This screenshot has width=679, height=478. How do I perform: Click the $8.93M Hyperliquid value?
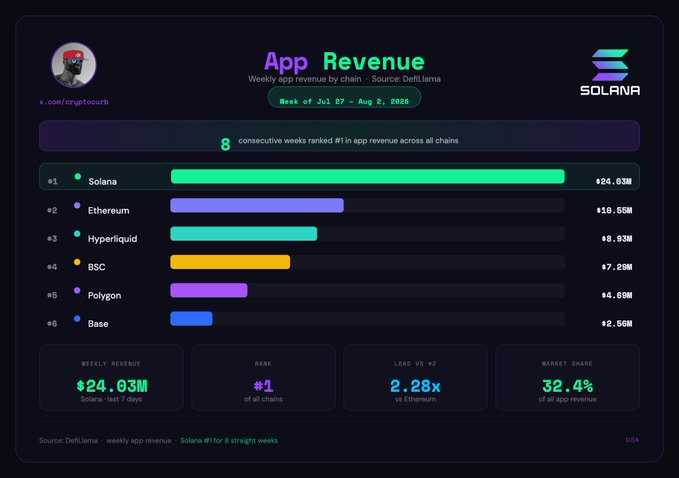click(x=617, y=239)
